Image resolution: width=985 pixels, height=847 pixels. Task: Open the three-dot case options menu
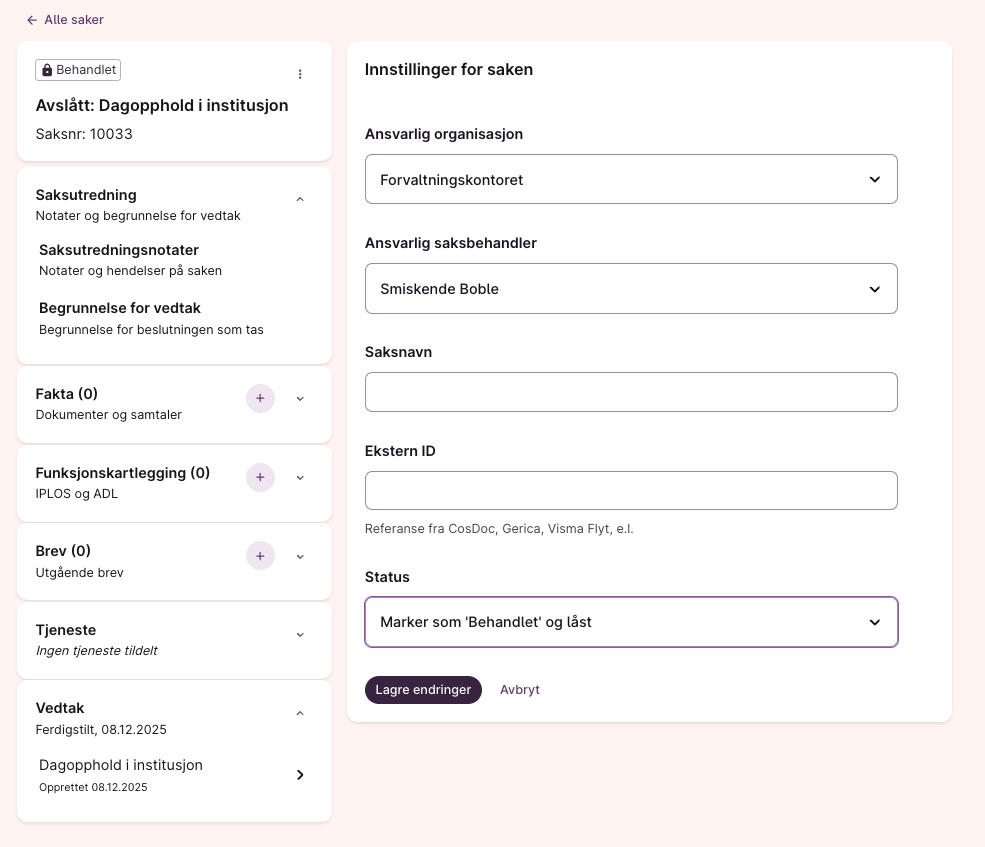coord(300,74)
